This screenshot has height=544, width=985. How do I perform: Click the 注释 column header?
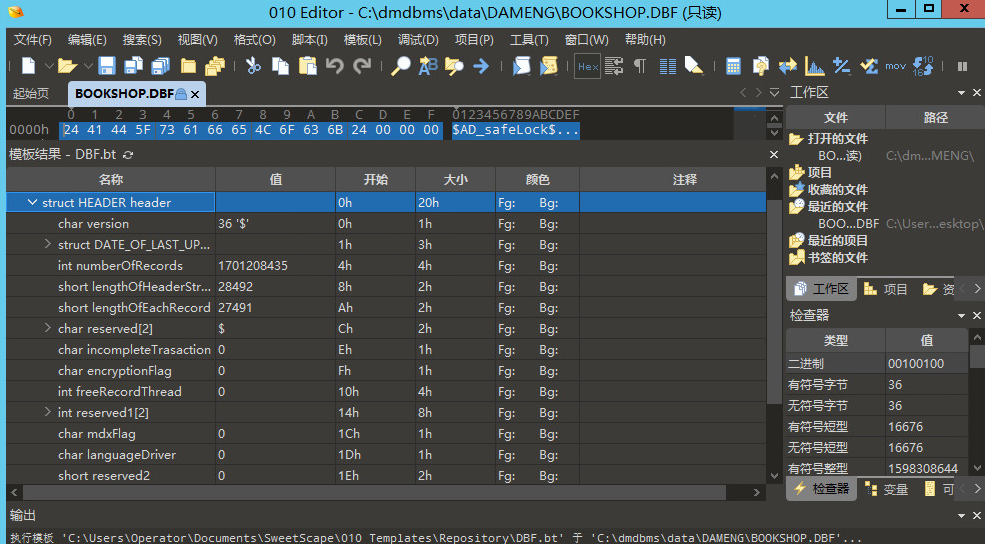[672, 180]
